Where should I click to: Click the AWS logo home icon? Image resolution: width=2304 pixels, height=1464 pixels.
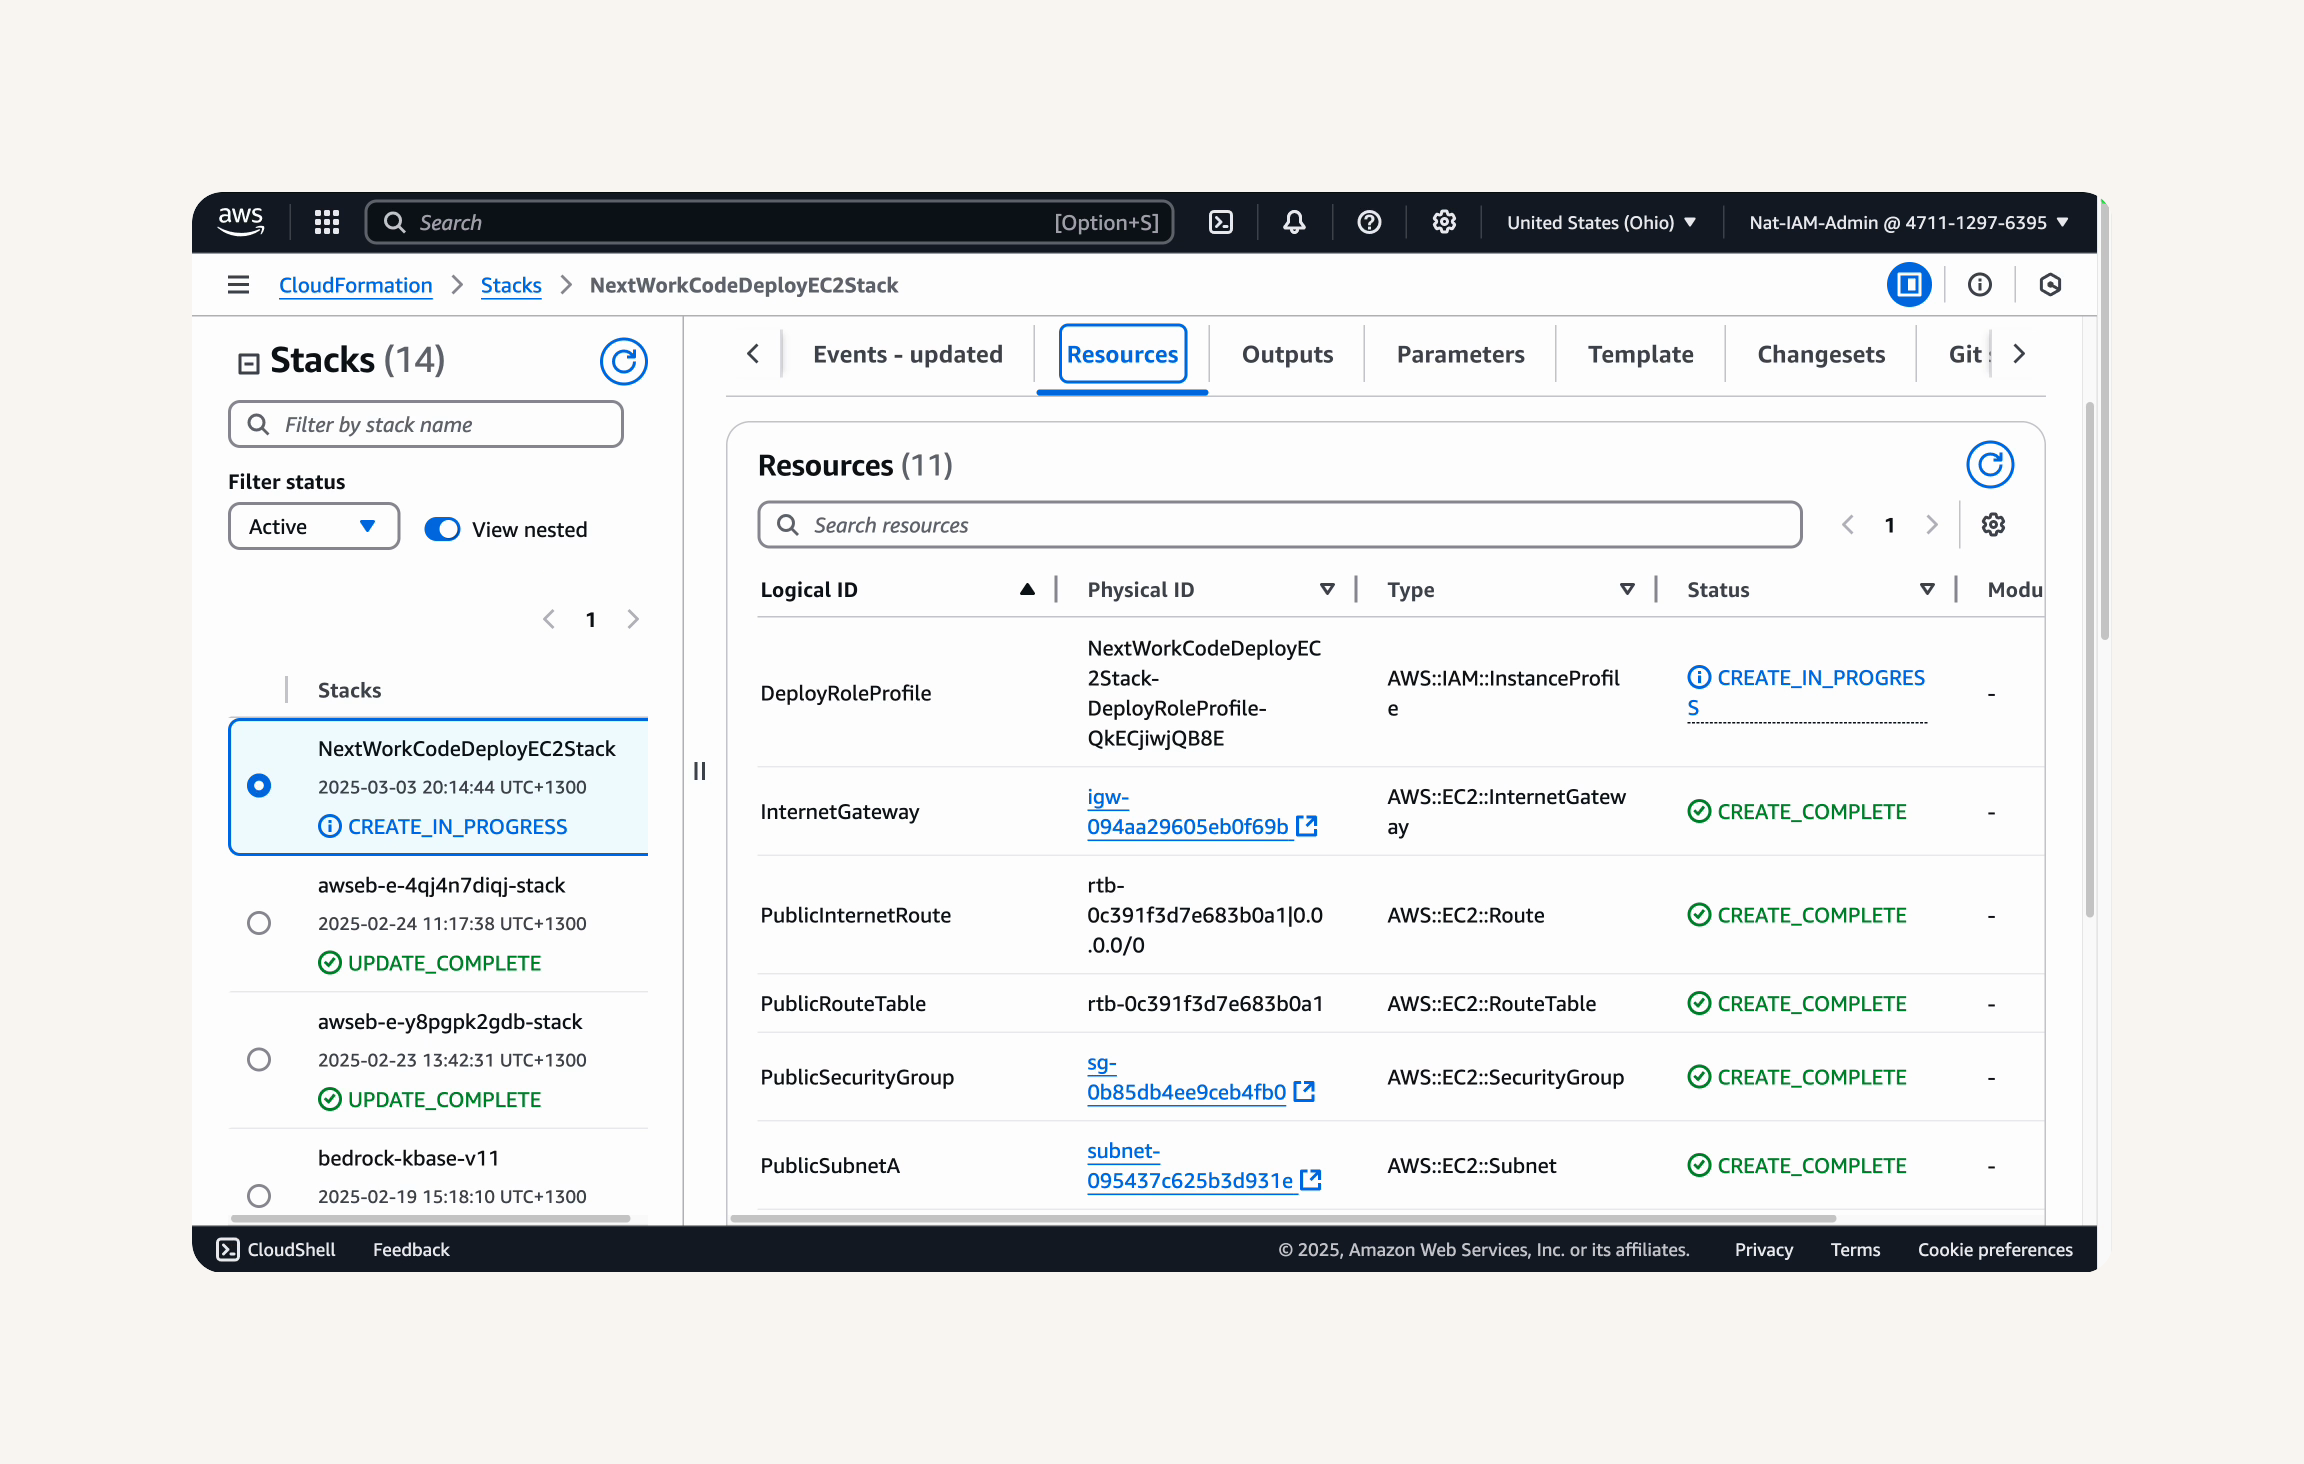241,222
